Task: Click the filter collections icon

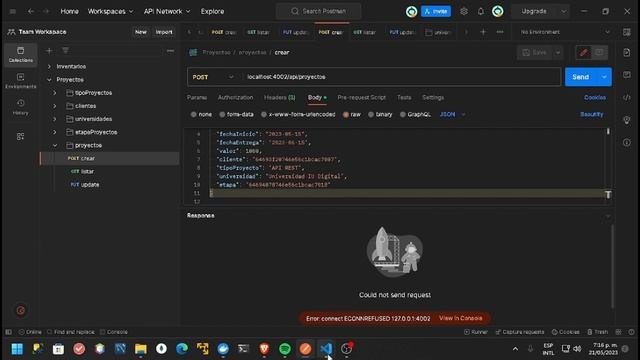Action: pos(65,51)
